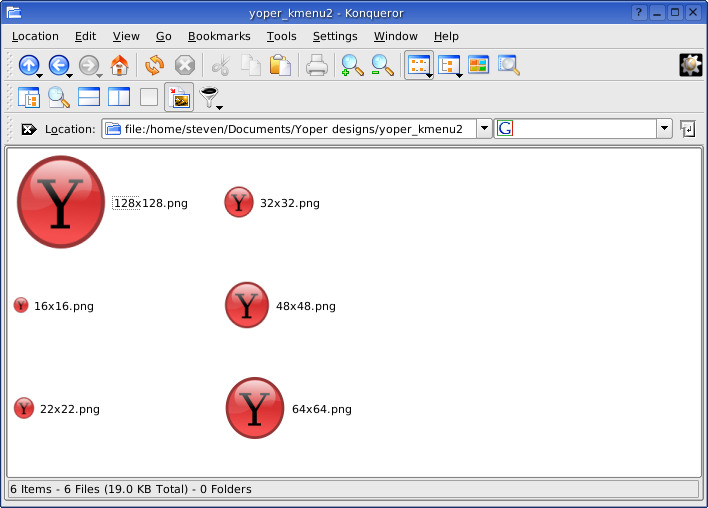
Task: Open the Go menu
Action: point(163,36)
